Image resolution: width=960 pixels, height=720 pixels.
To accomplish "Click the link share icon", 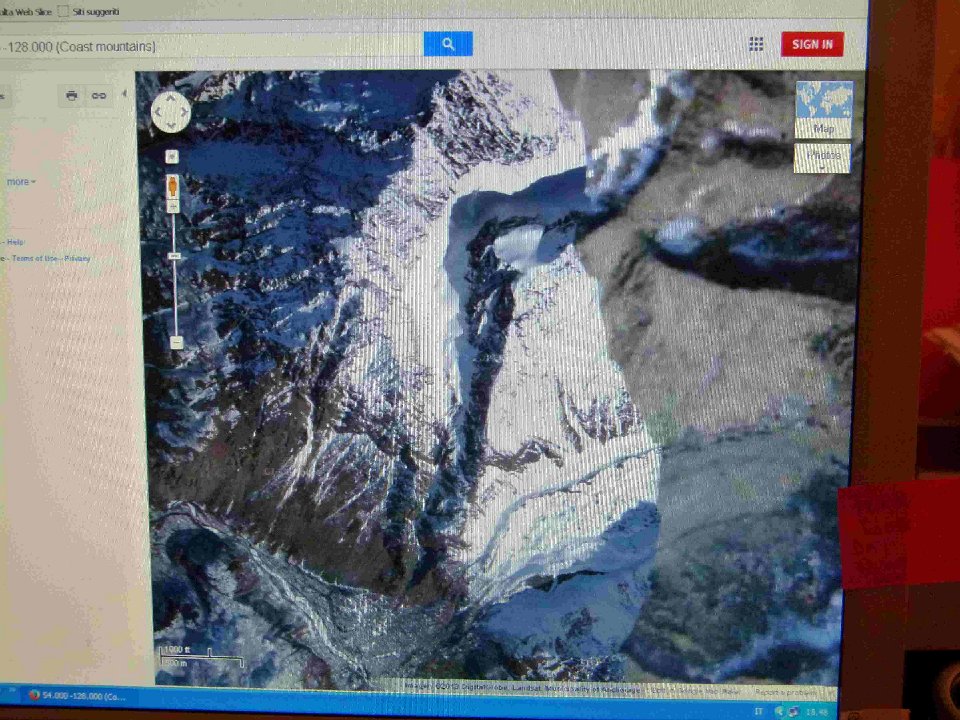I will (99, 96).
